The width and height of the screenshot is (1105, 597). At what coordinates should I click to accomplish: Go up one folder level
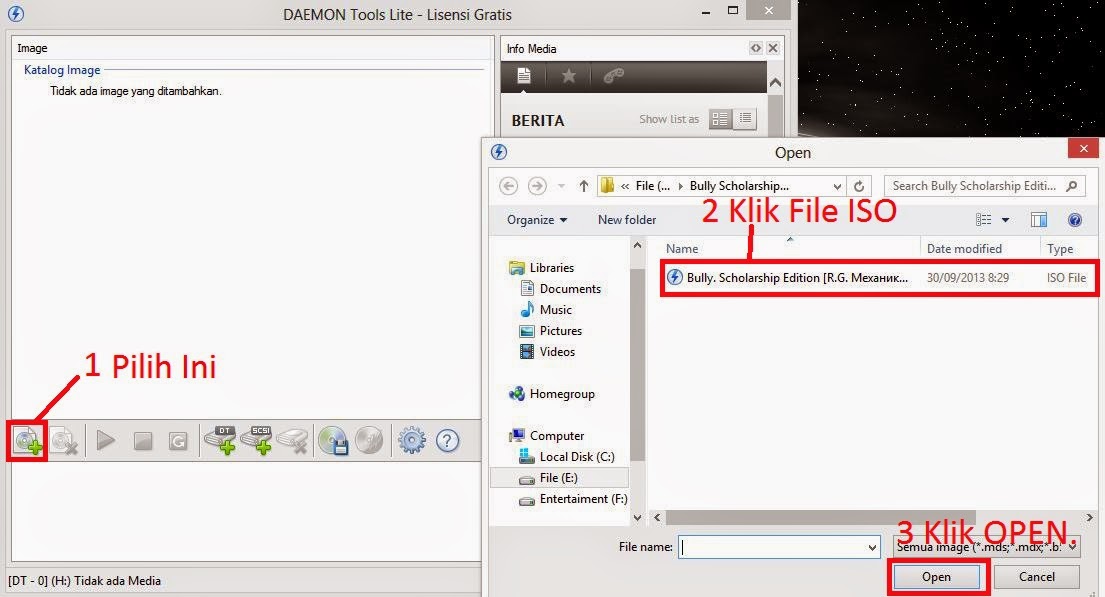click(584, 185)
